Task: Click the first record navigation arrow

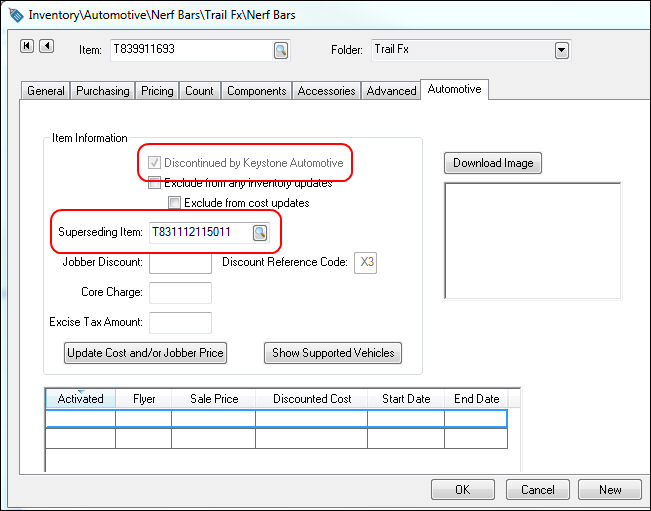Action: (26, 46)
